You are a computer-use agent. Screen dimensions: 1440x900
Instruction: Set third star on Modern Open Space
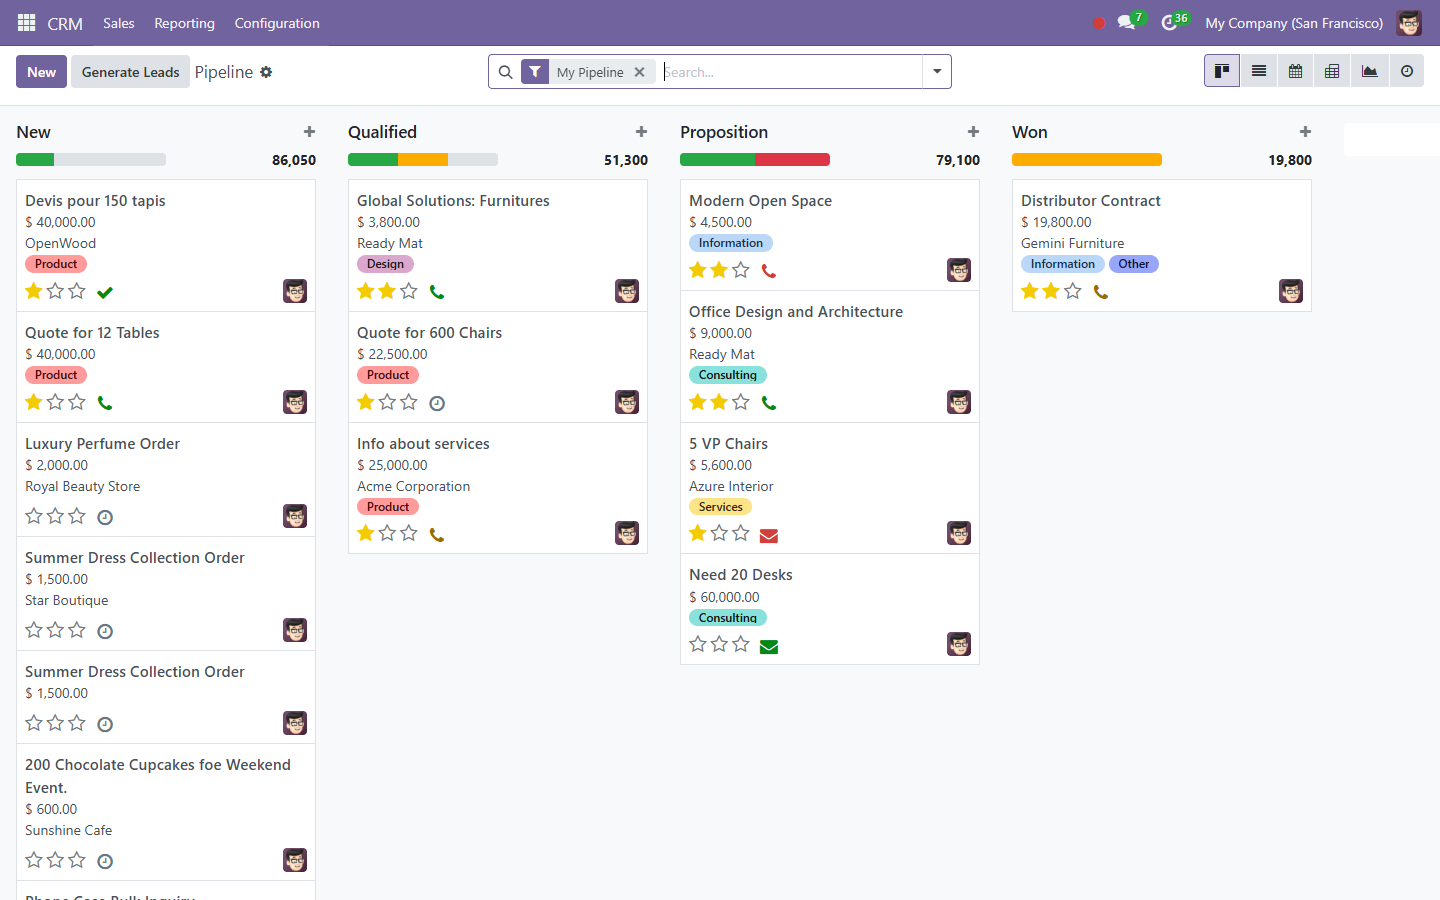point(741,270)
